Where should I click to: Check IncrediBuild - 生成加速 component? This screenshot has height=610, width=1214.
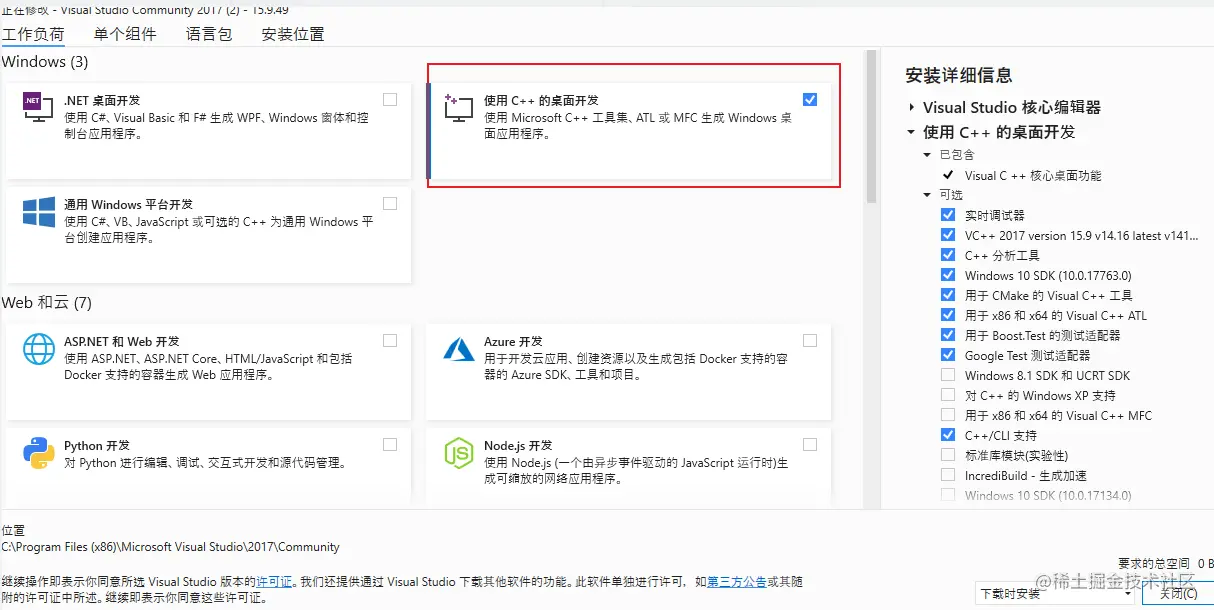(x=948, y=475)
